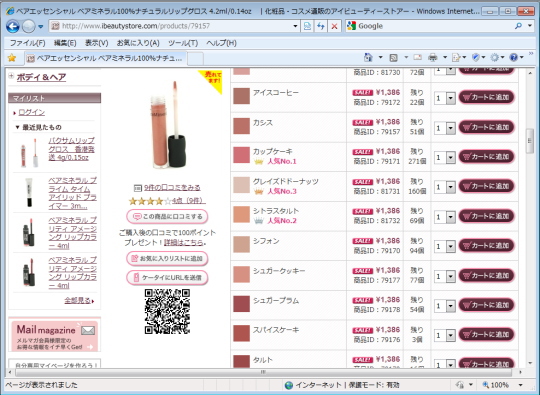Click the Refresh icon next to address bar
This screenshot has width=540, height=395.
[321, 26]
